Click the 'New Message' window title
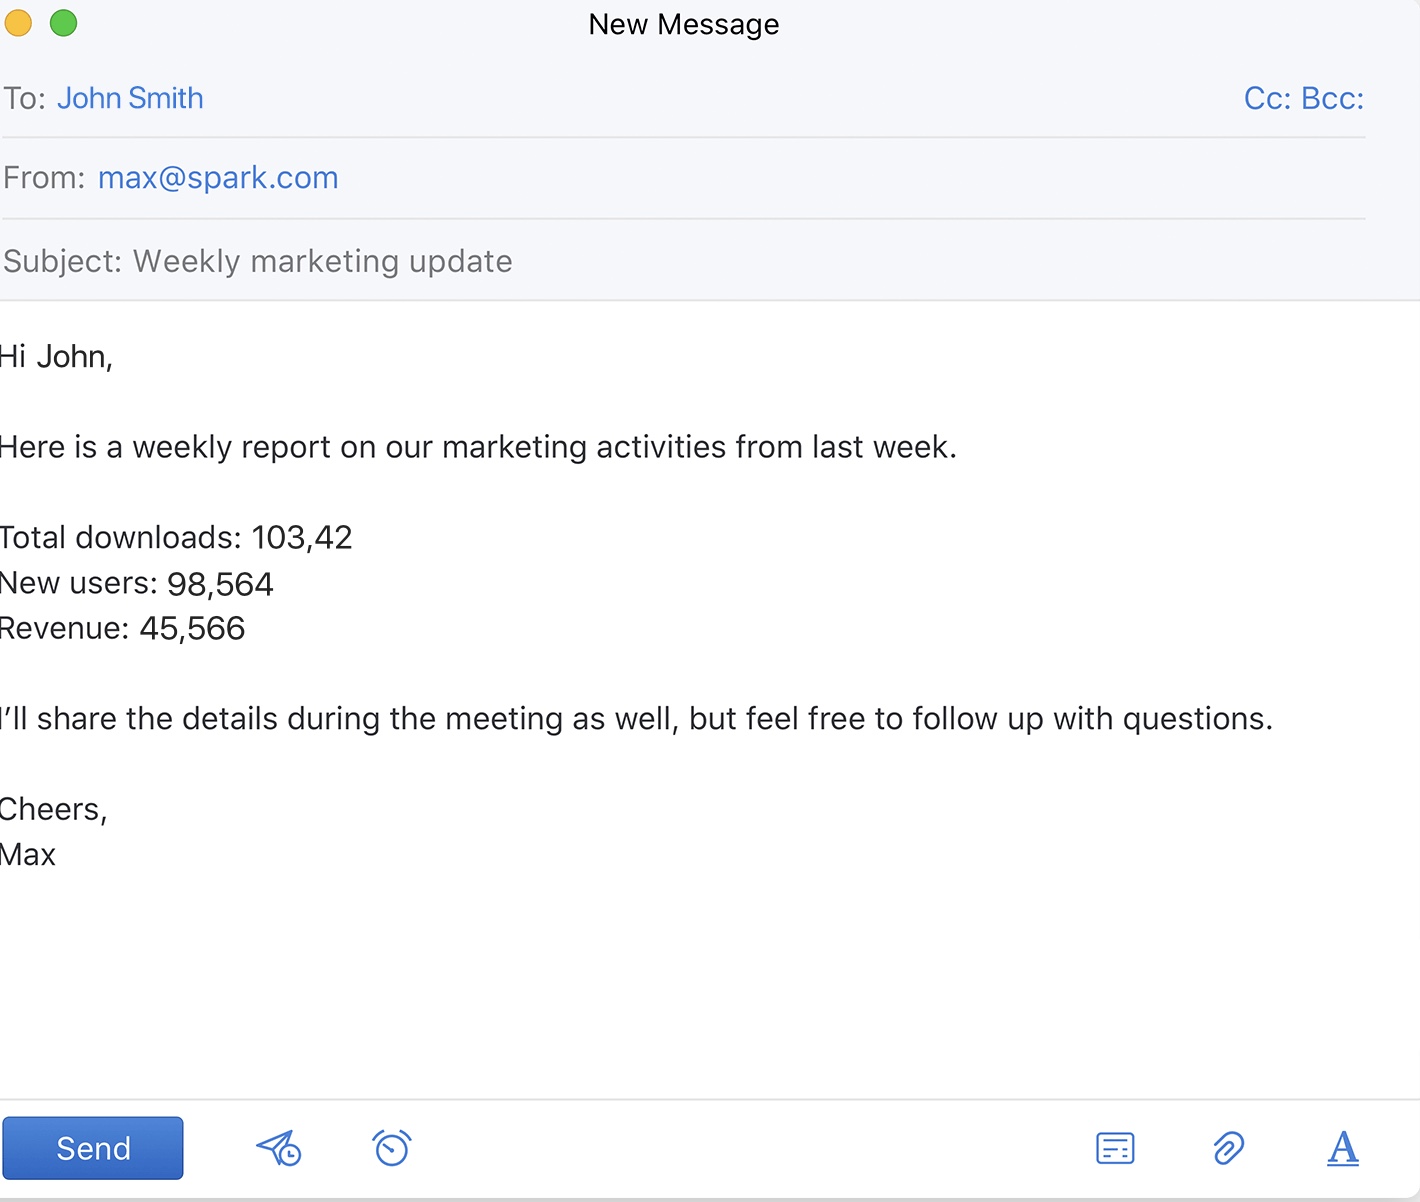This screenshot has height=1202, width=1420. click(684, 24)
